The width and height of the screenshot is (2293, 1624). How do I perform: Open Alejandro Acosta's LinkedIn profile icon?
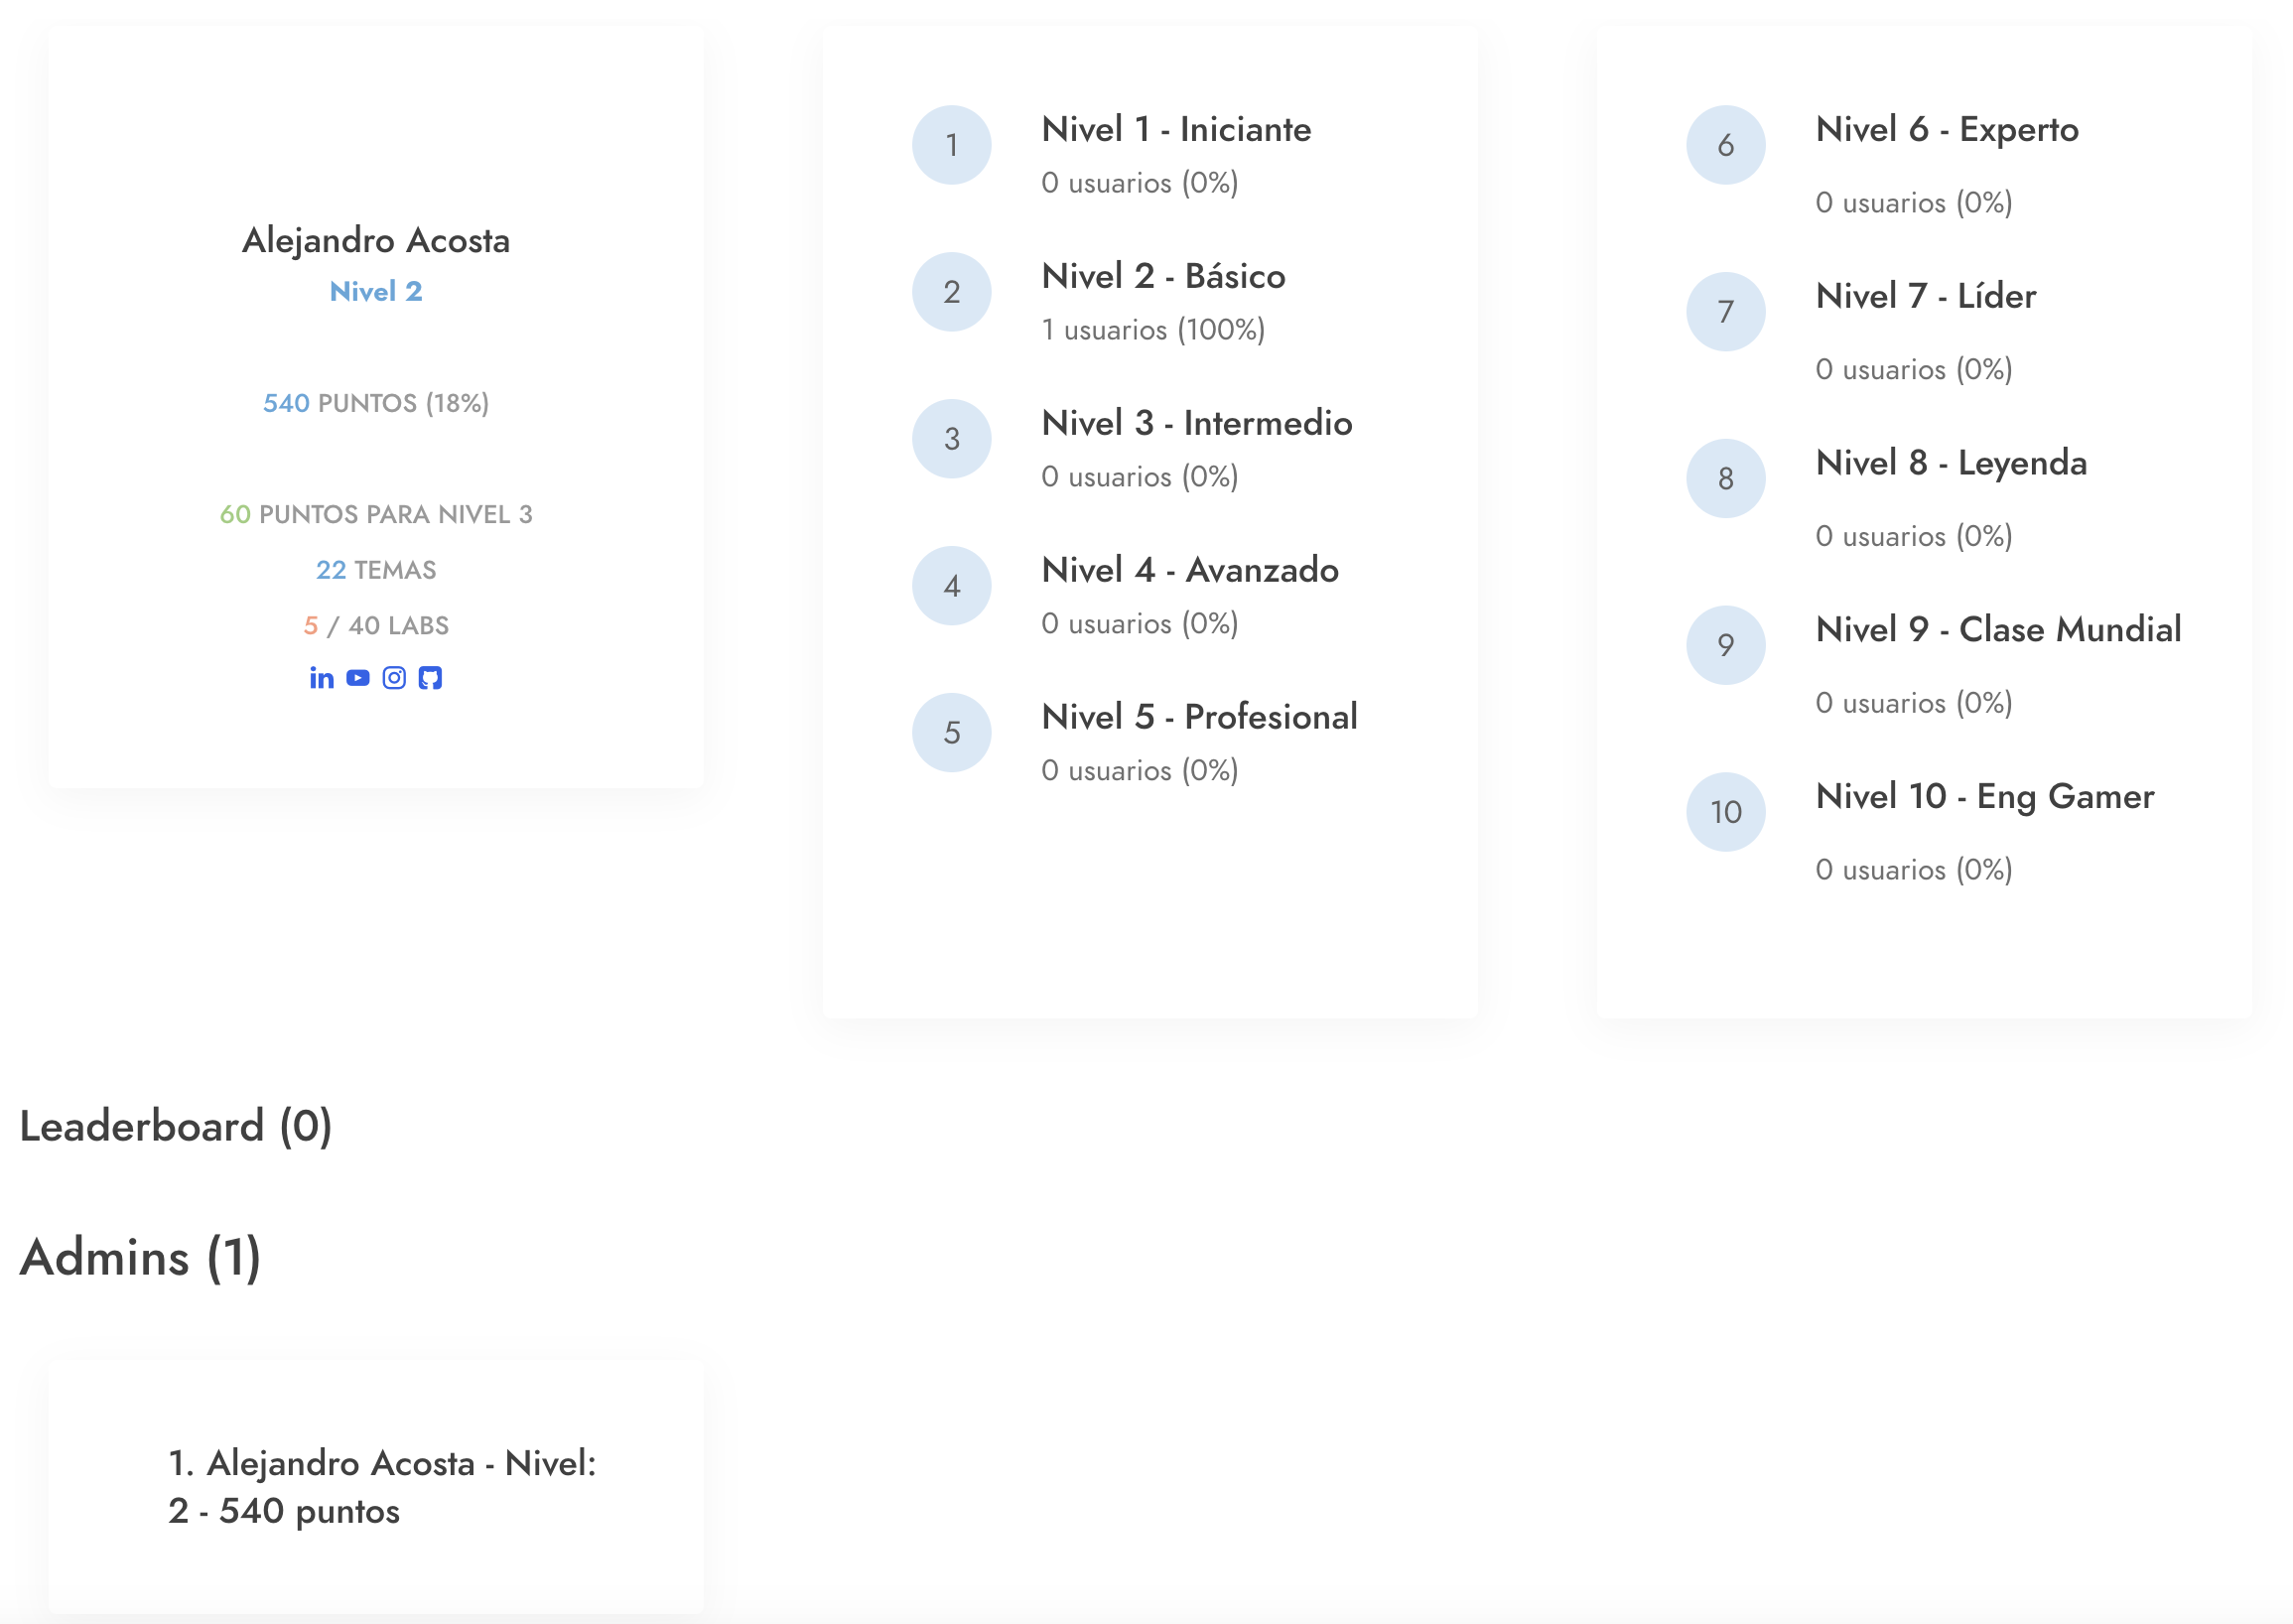tap(321, 678)
